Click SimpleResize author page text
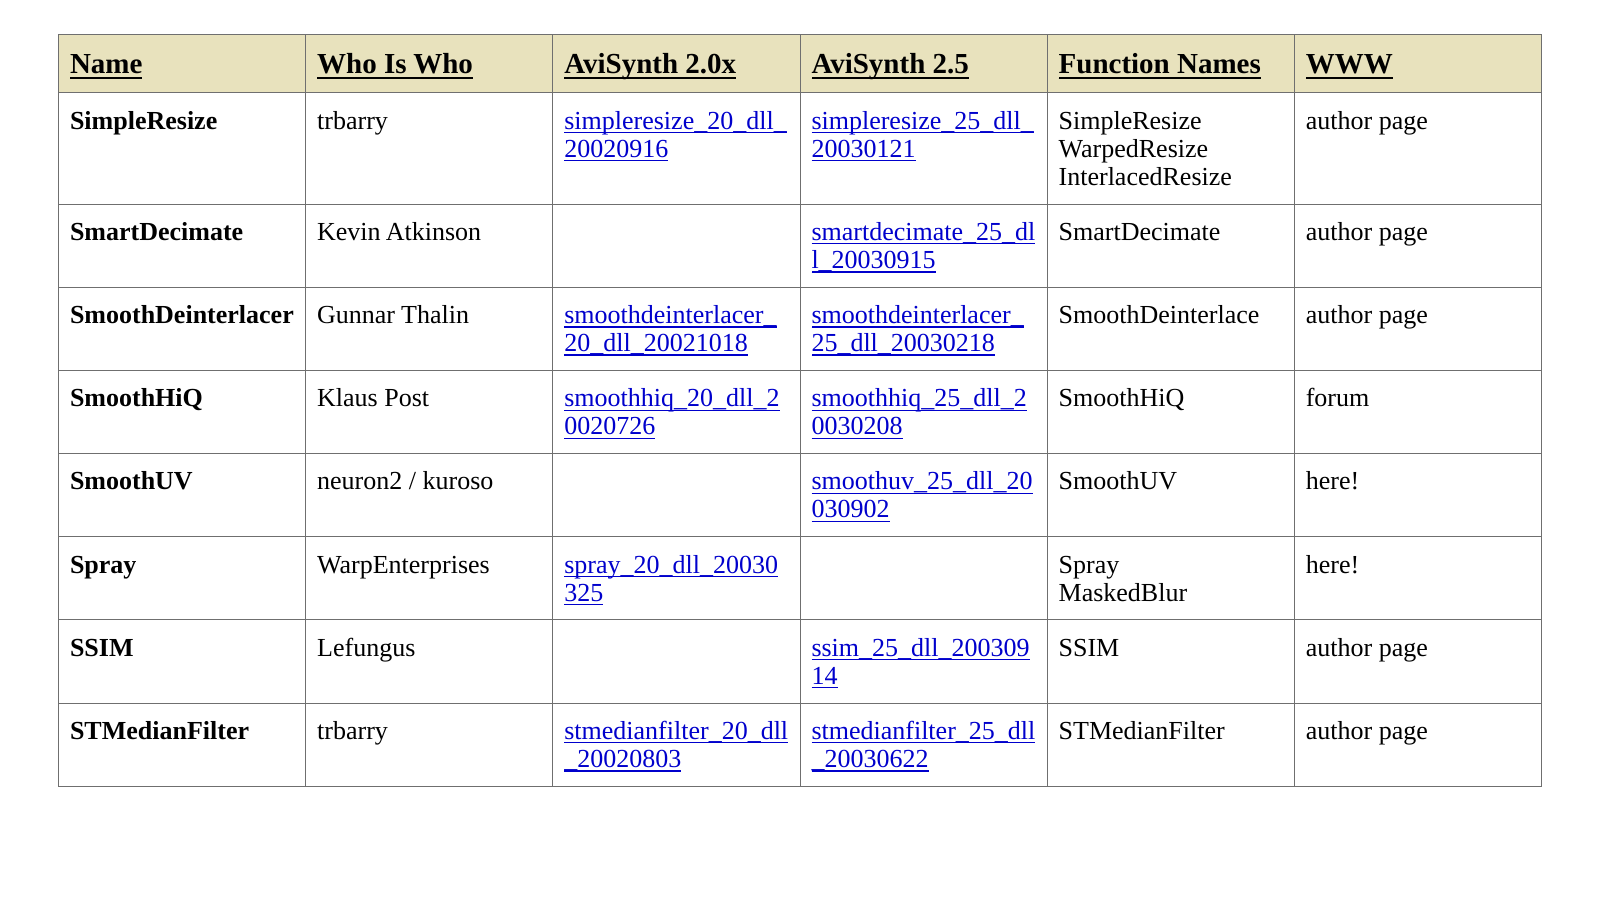 (x=1366, y=121)
